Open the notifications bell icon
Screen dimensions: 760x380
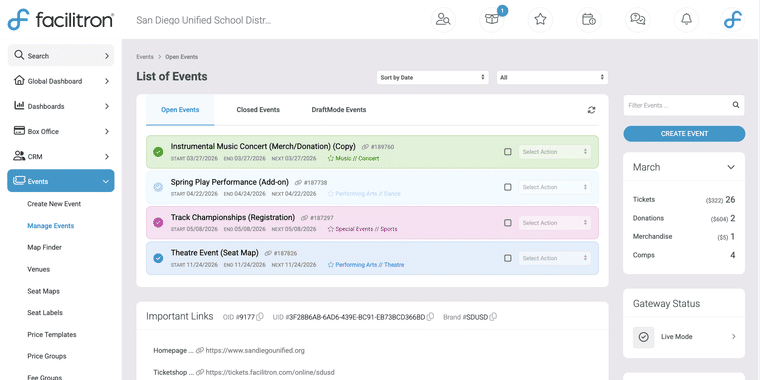[686, 20]
